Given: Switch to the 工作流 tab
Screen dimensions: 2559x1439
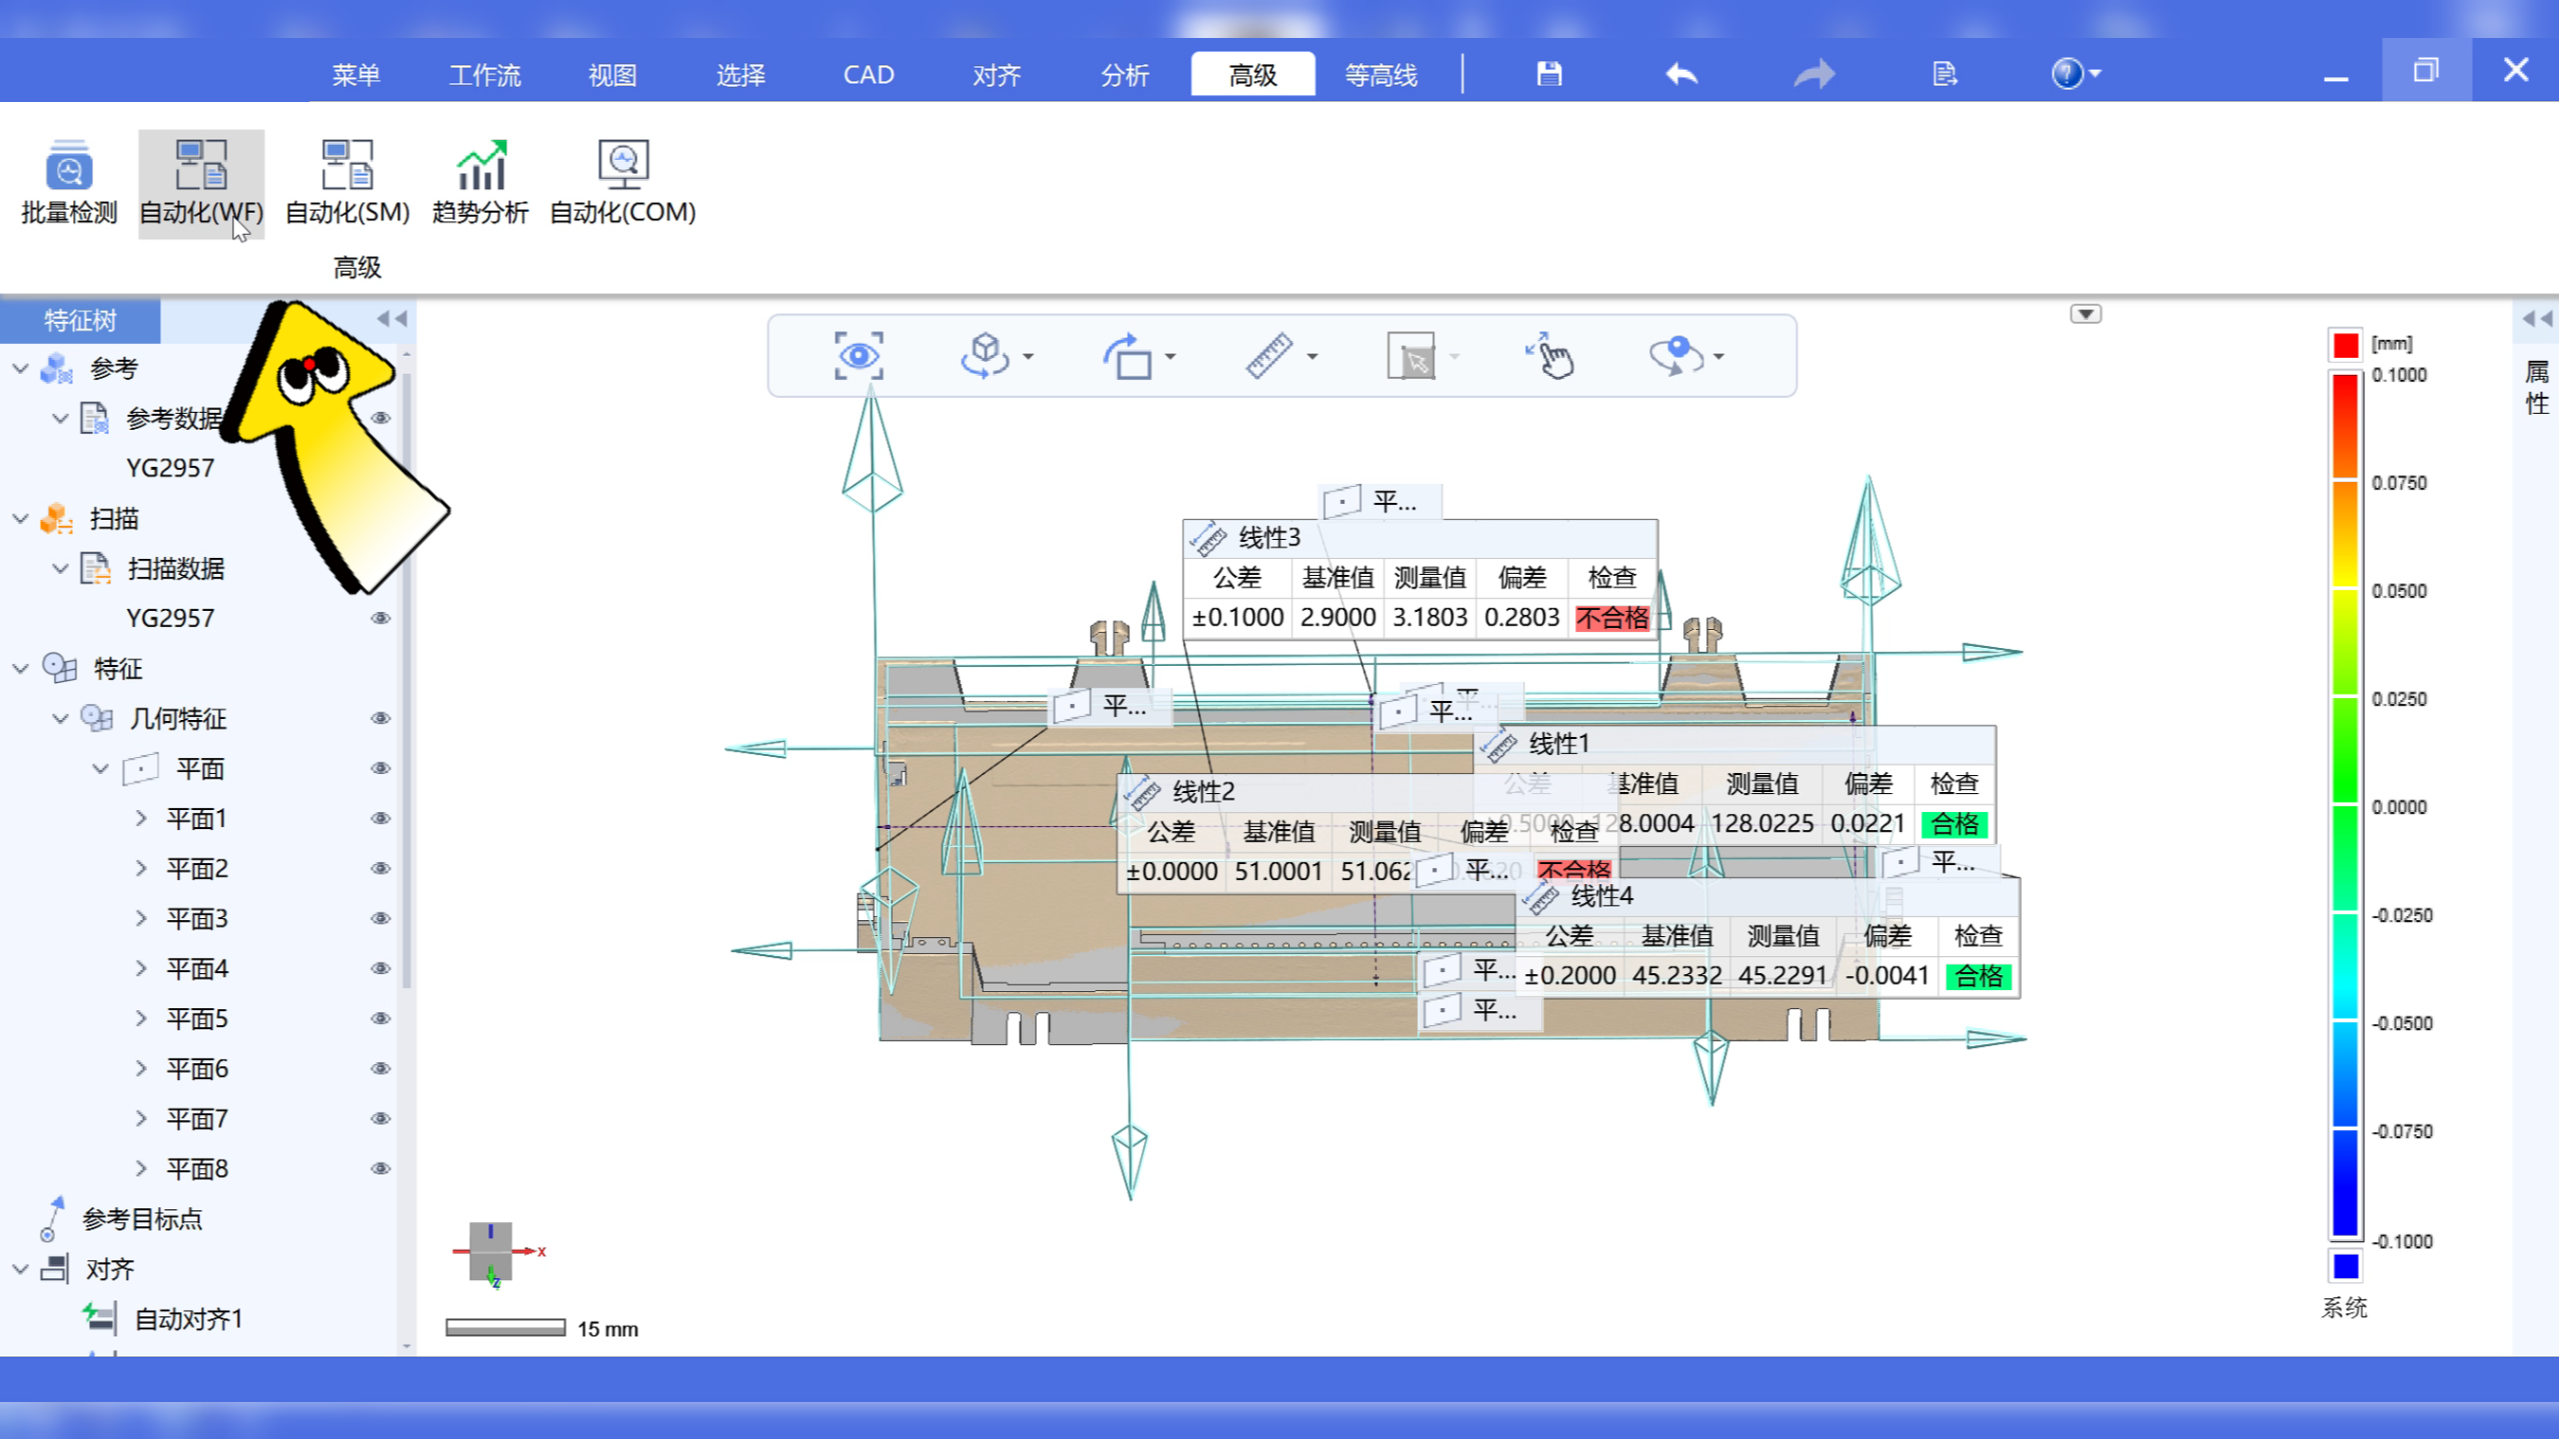Looking at the screenshot, I should click(x=485, y=75).
